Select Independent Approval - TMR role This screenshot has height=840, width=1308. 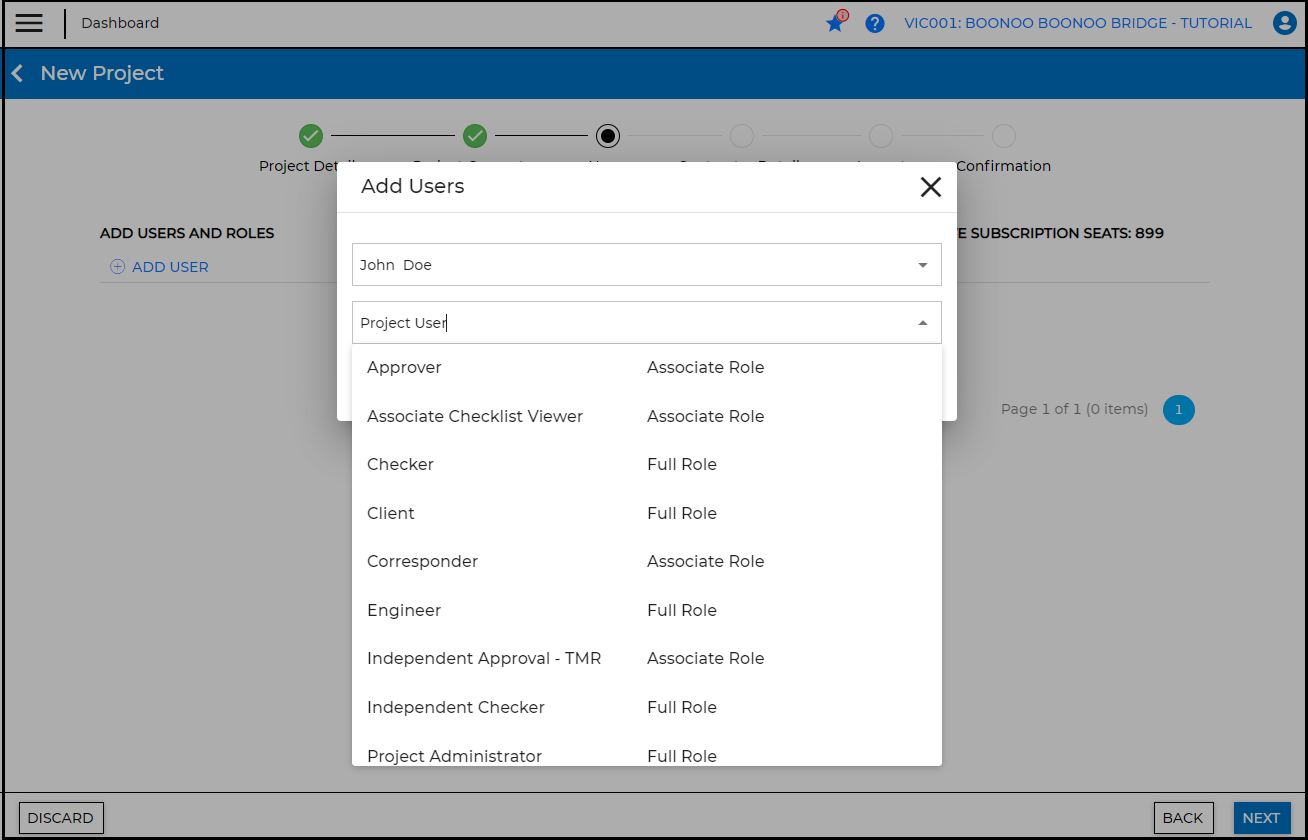coord(484,659)
